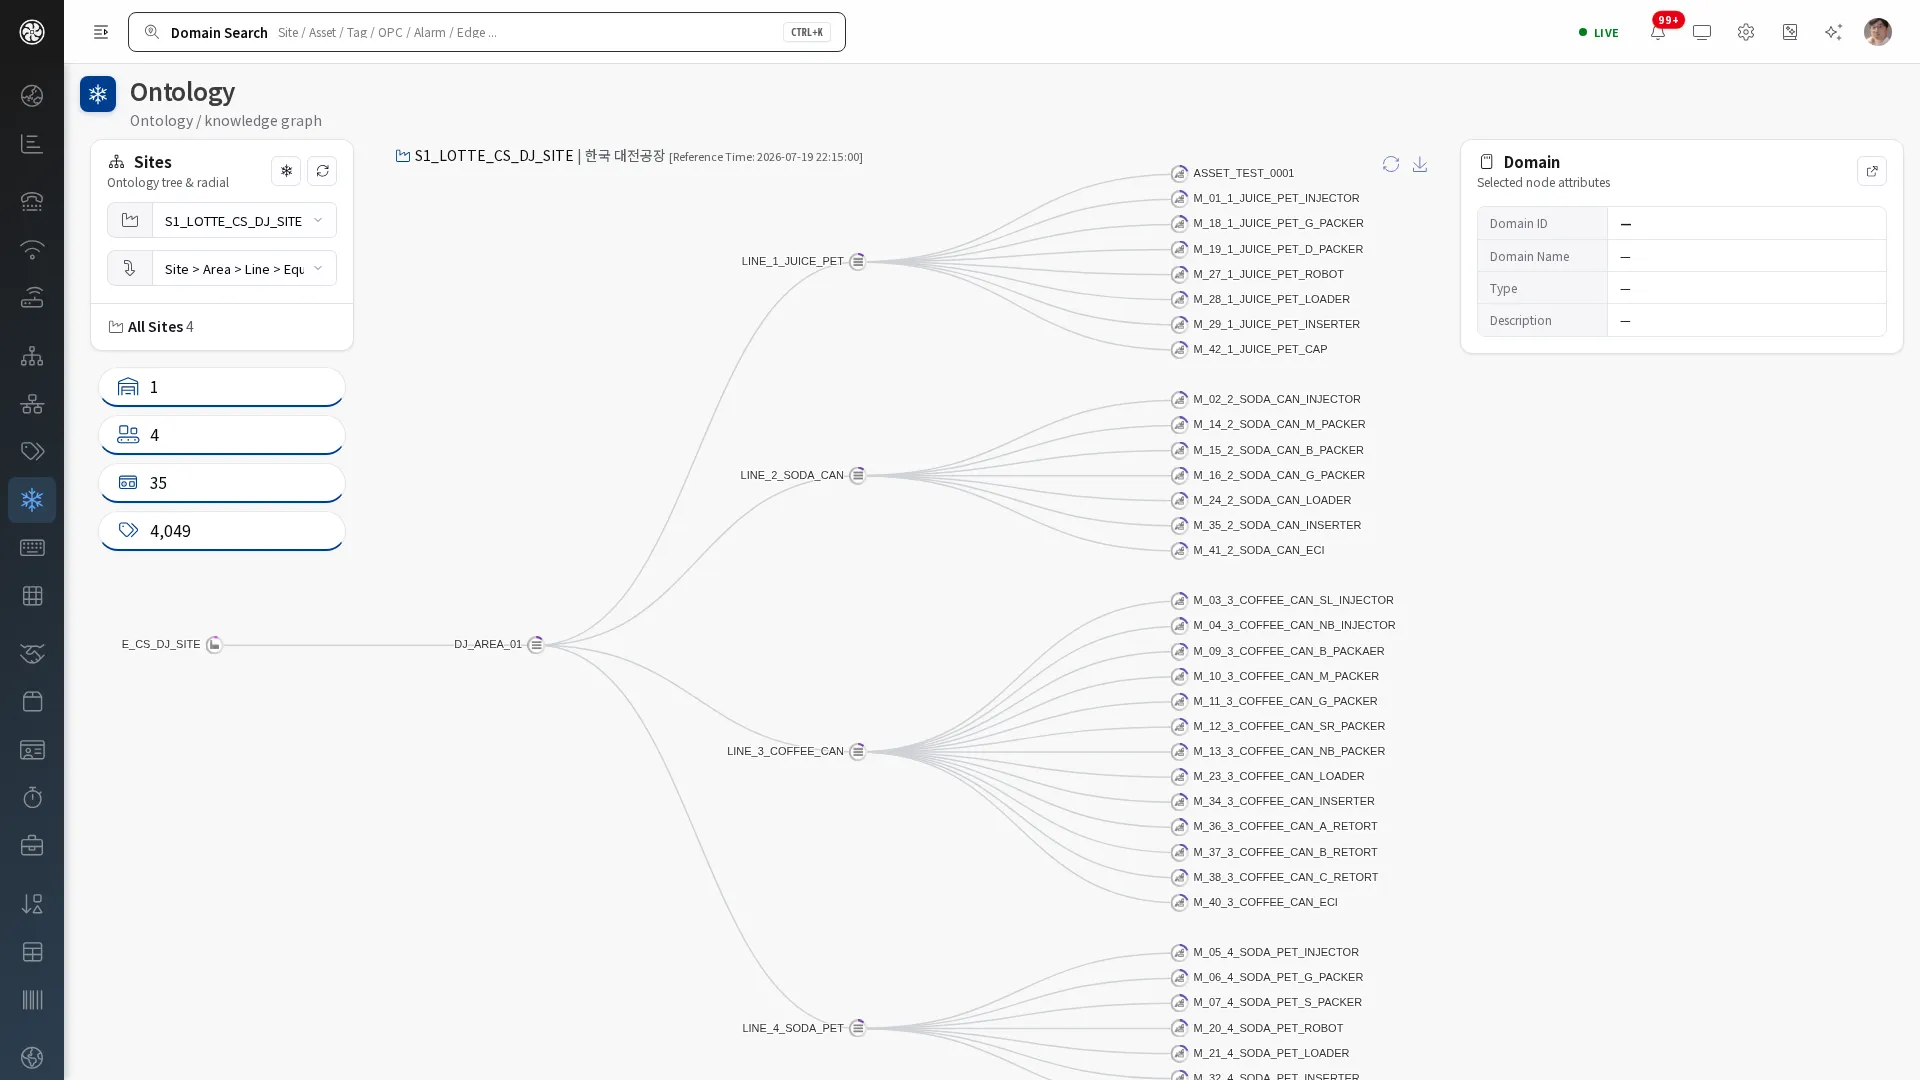The image size is (1920, 1080).
Task: Collapse the LINE_1_JUICE_PET node
Action: (857, 261)
